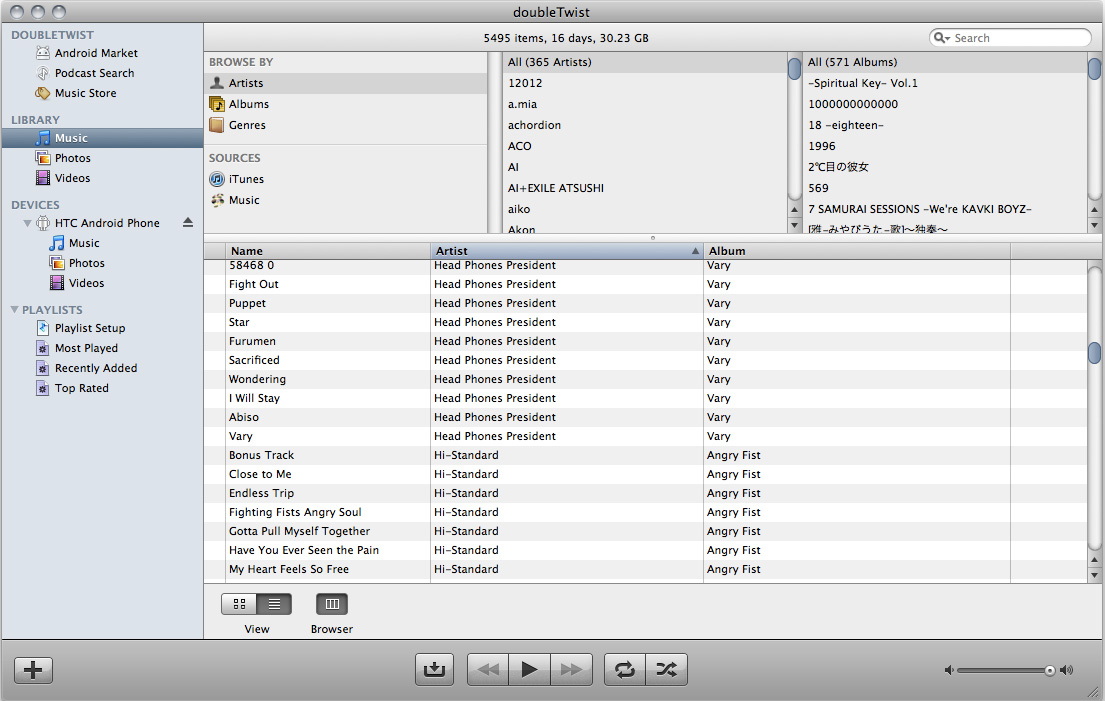Image resolution: width=1105 pixels, height=701 pixels.
Task: Click the mute speaker icon
Action: point(949,670)
